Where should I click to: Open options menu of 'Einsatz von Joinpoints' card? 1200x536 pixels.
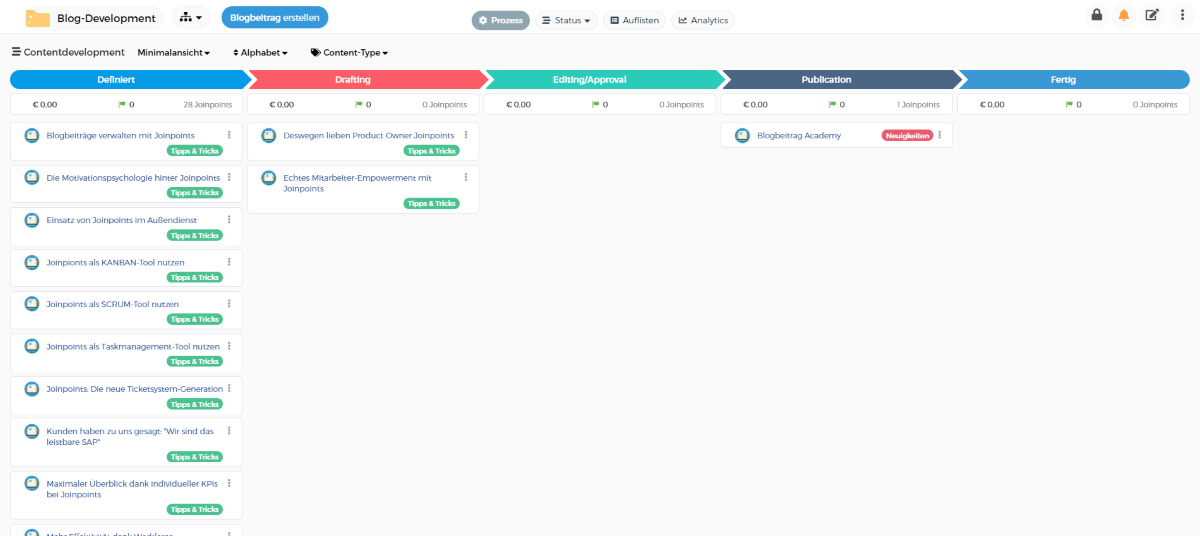[229, 219]
